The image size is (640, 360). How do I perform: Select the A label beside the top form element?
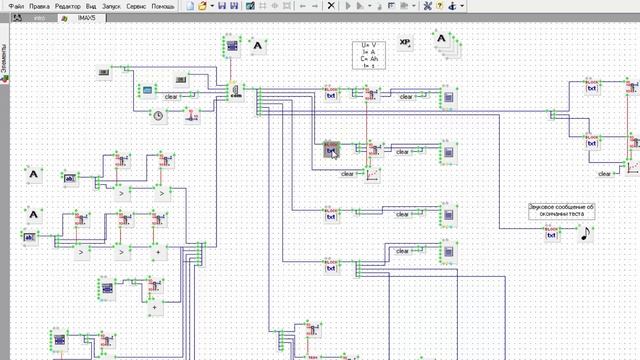tap(258, 46)
